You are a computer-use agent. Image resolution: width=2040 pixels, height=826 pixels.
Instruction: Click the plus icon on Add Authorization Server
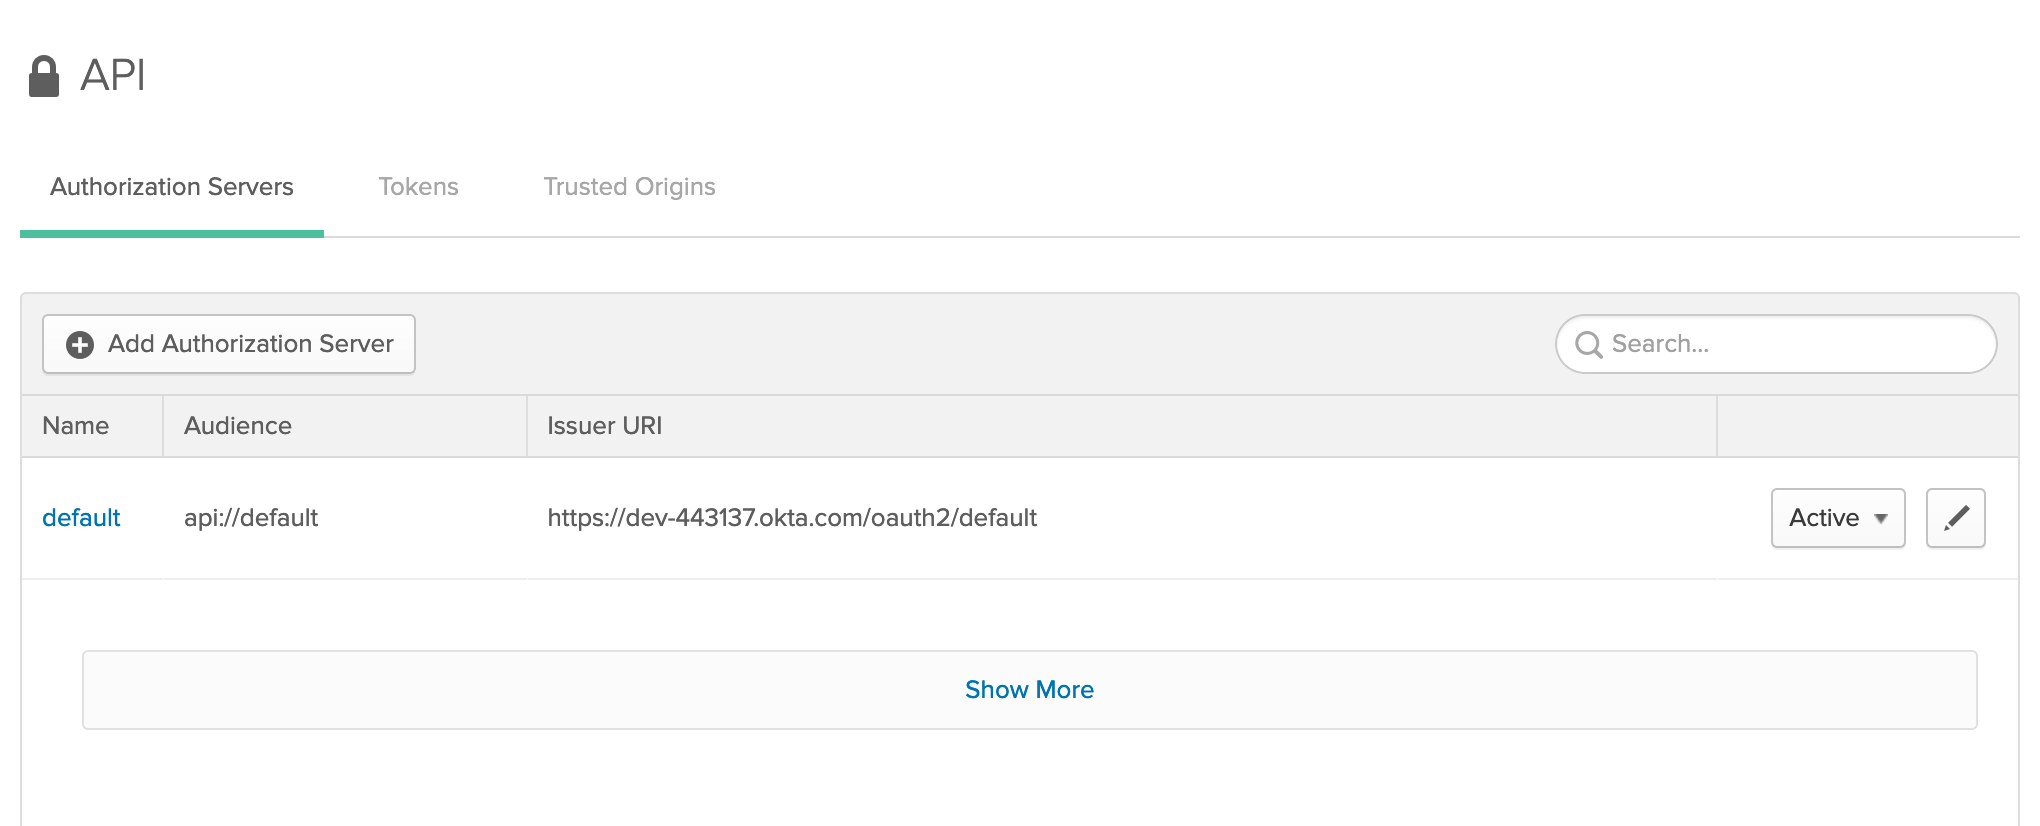[80, 345]
